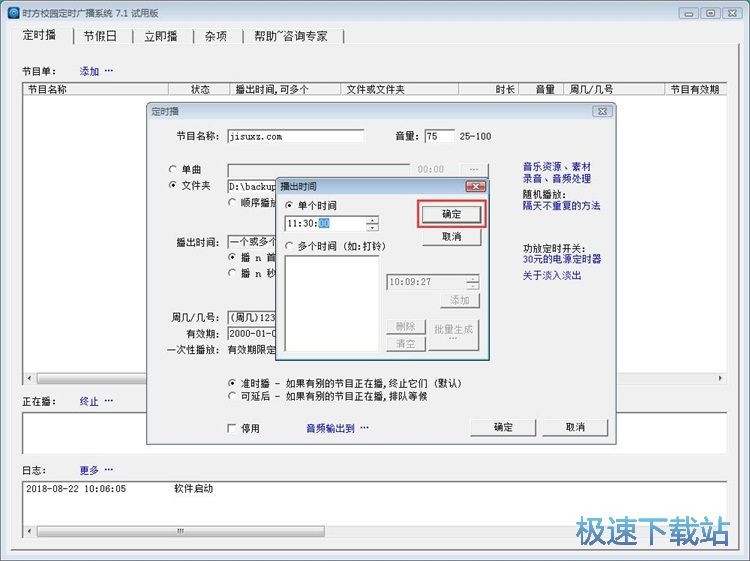Switch to the 杂项 tab
Viewport: 750px width, 561px height.
click(x=216, y=36)
